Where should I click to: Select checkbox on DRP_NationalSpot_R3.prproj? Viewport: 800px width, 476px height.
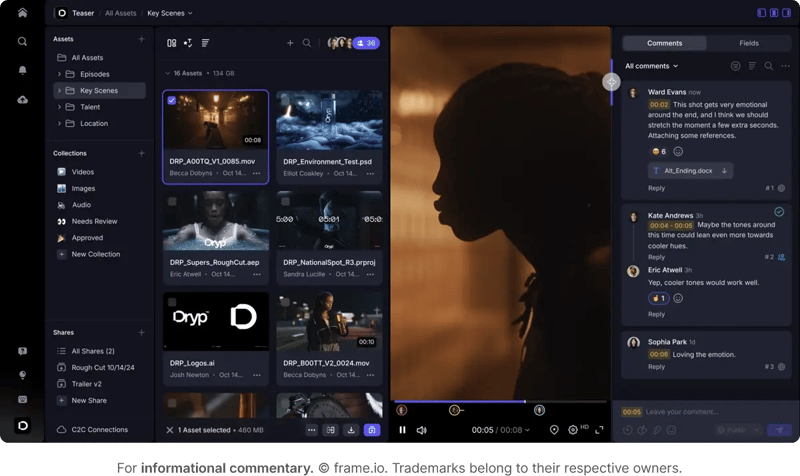pos(286,202)
